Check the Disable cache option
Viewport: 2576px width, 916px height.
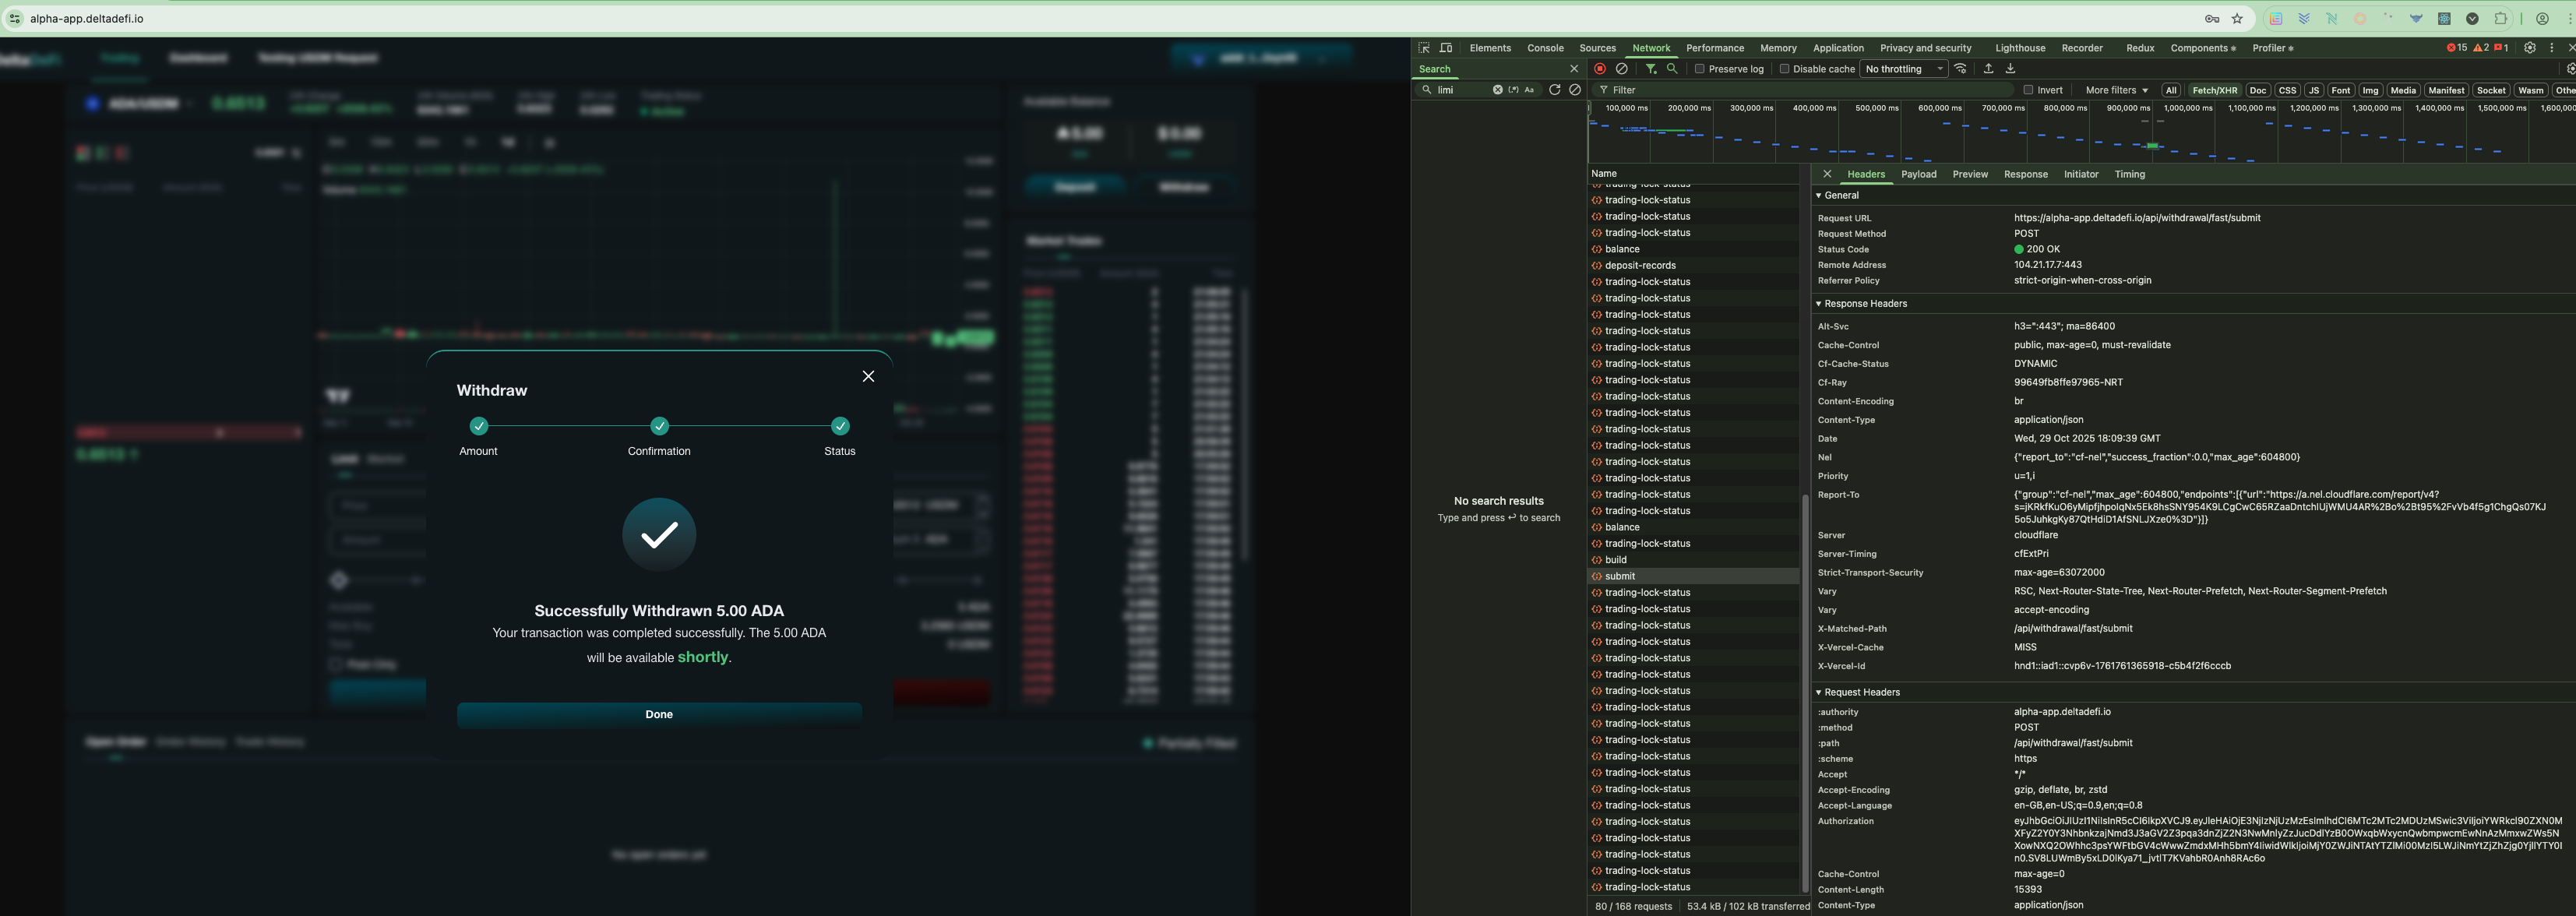click(x=1784, y=69)
